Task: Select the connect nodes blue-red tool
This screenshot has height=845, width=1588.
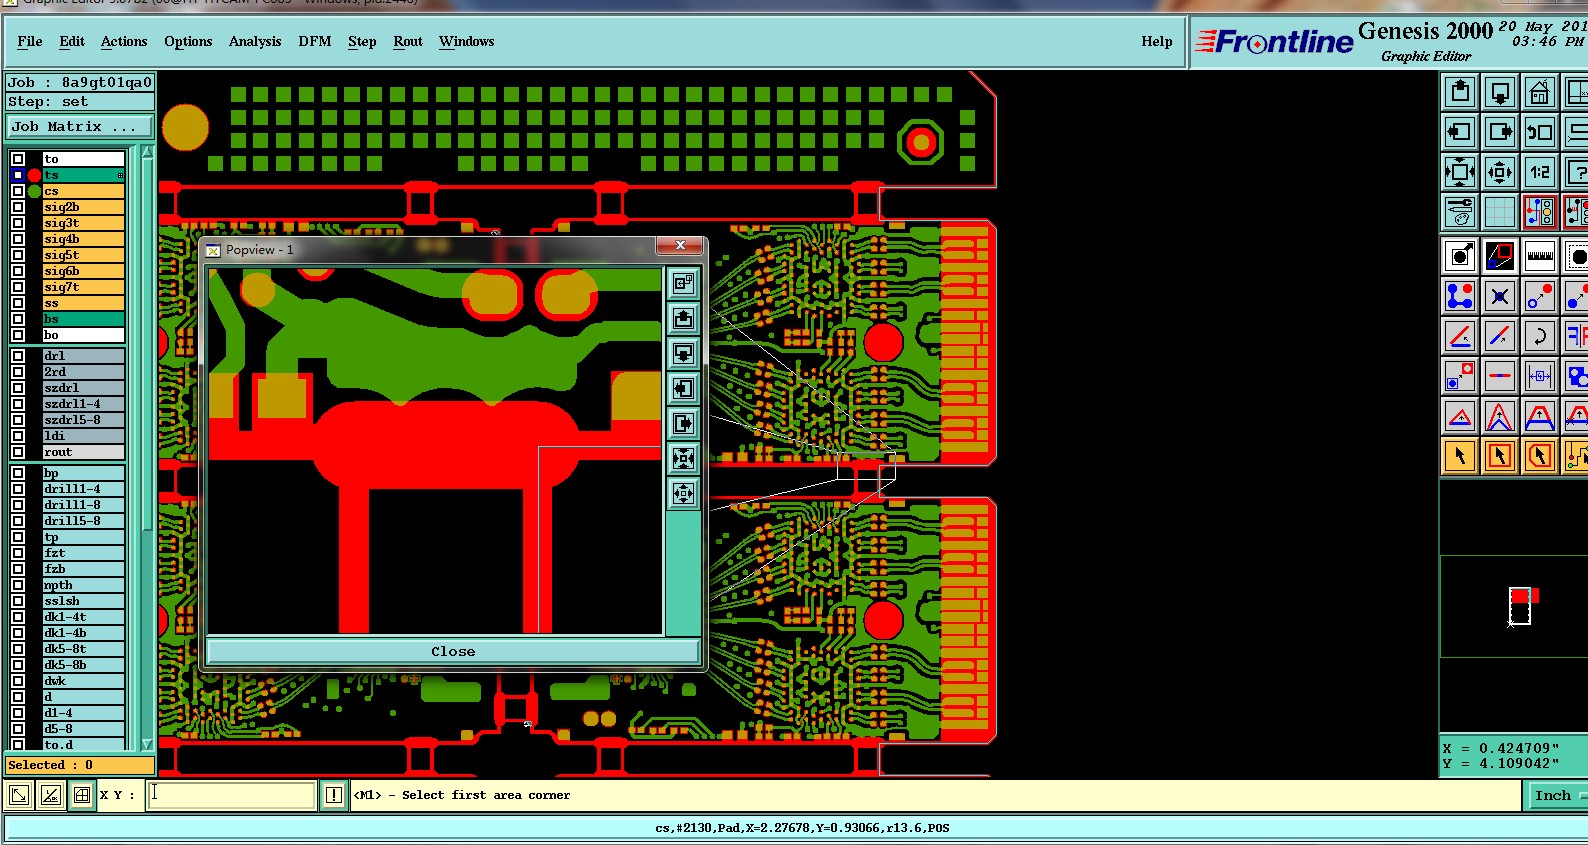Action: 1460,296
